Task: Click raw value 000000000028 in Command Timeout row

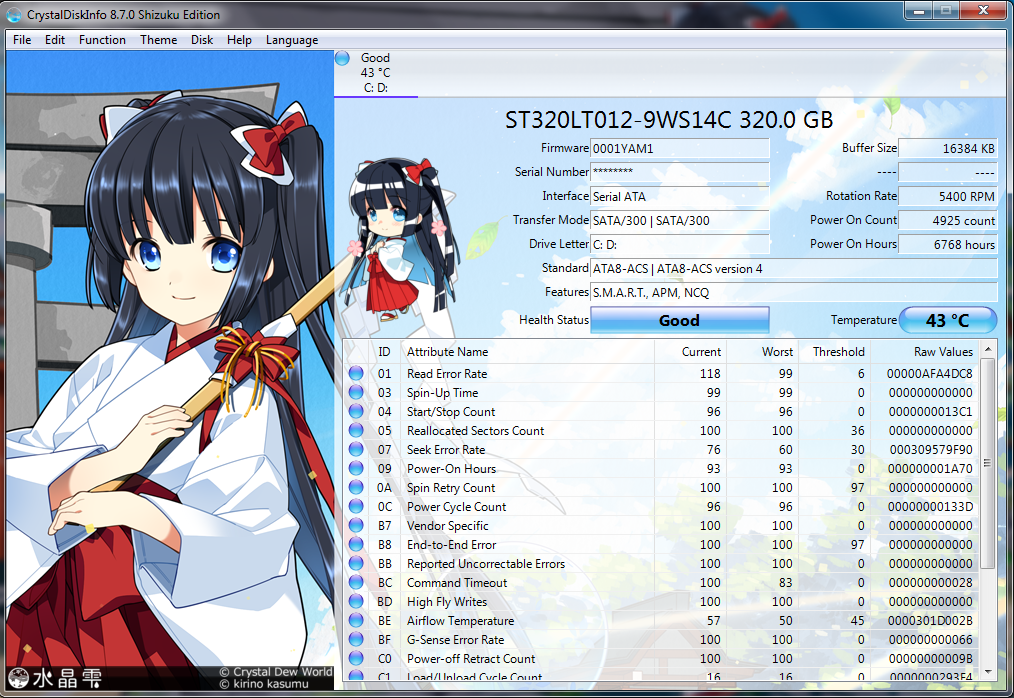Action: pyautogui.click(x=931, y=583)
